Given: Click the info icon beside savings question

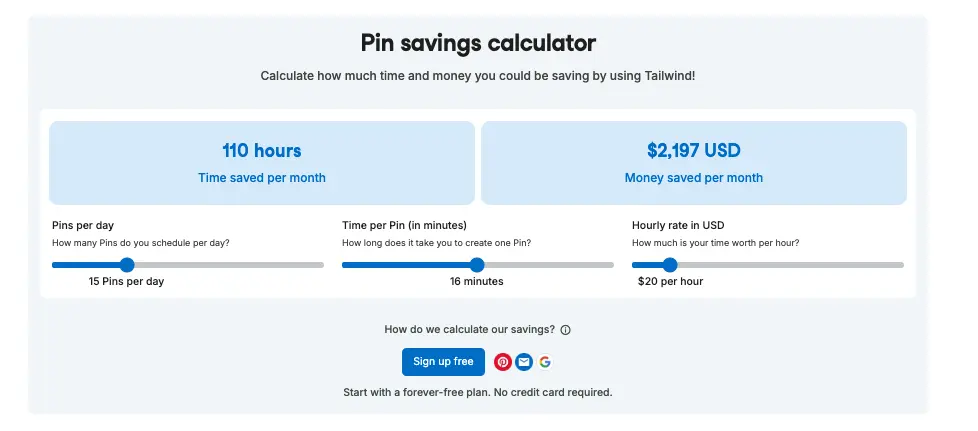Looking at the screenshot, I should point(565,330).
